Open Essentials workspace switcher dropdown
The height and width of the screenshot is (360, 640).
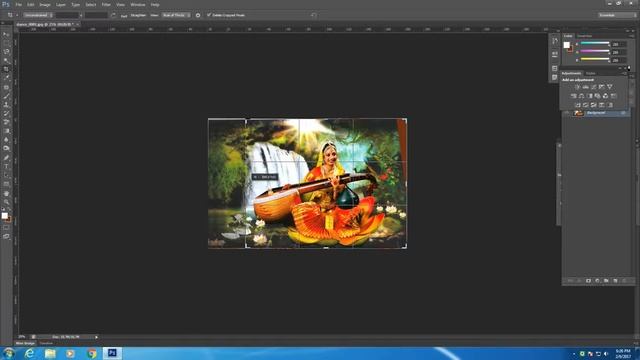tap(617, 15)
